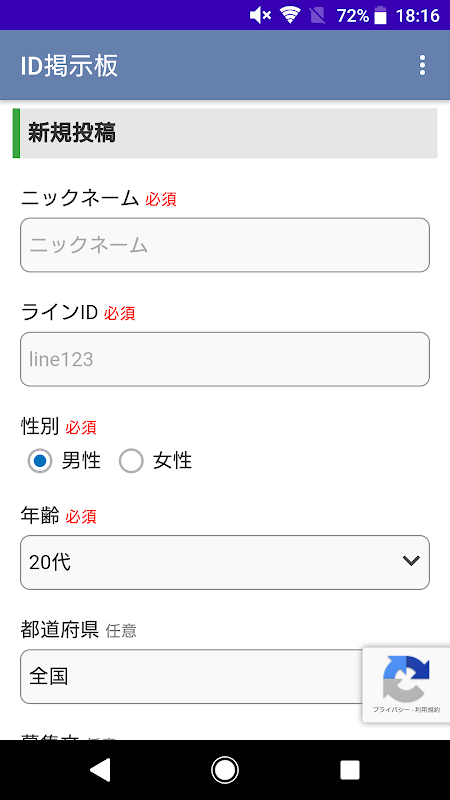Open the three-dot overflow menu
This screenshot has height=800, width=450.
[x=422, y=66]
